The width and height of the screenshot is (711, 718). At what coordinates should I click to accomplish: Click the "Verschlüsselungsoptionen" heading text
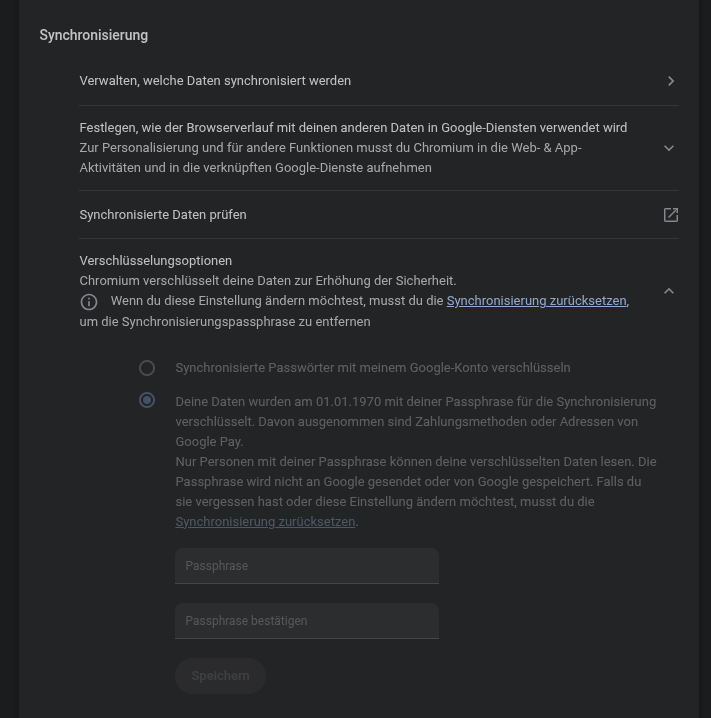156,261
